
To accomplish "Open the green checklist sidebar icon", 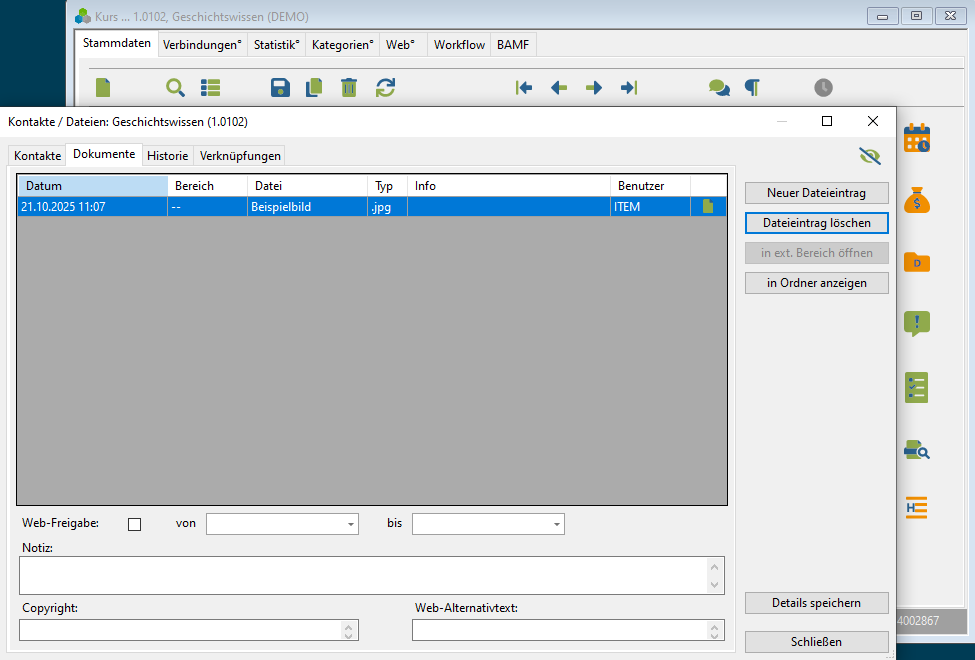I will click(x=917, y=388).
